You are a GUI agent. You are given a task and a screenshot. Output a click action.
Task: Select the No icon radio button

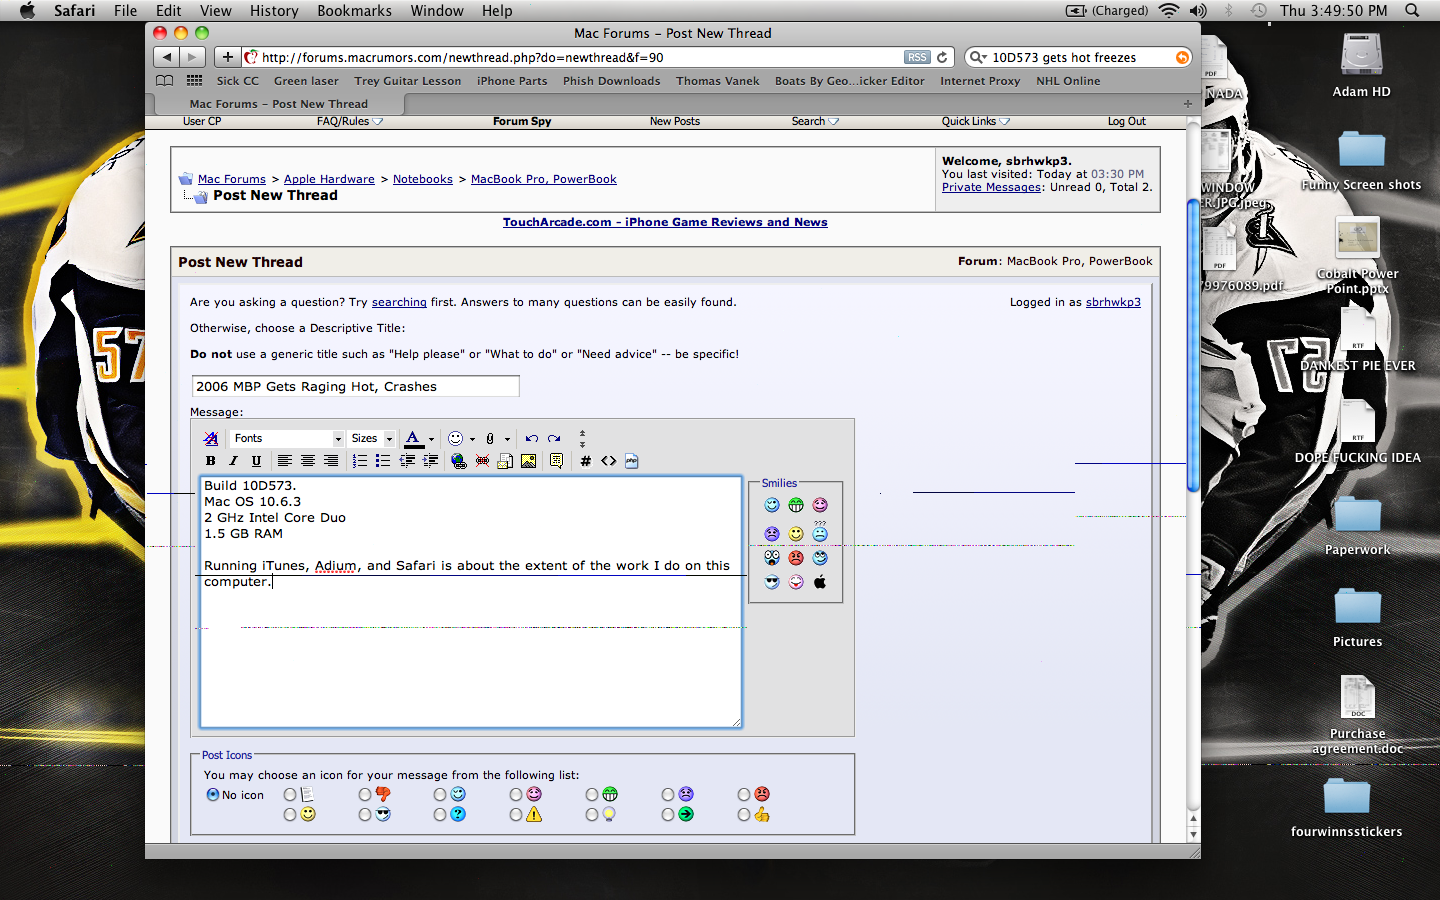[213, 795]
